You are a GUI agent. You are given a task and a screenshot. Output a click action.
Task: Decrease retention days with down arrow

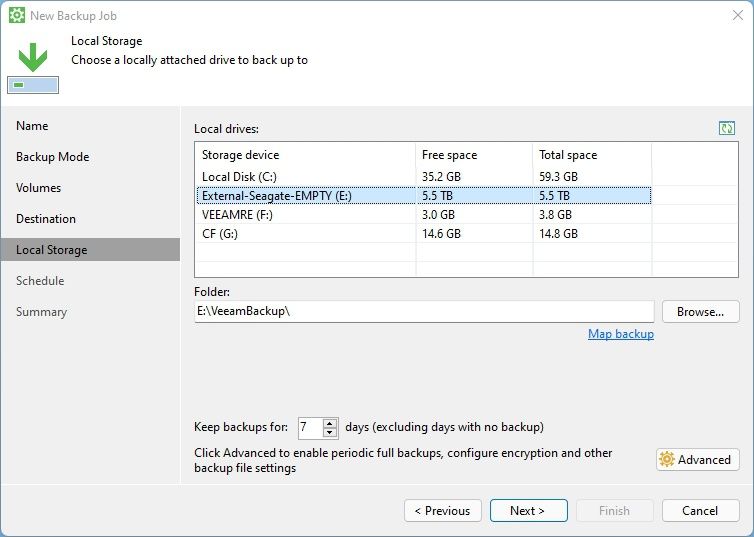coord(329,432)
